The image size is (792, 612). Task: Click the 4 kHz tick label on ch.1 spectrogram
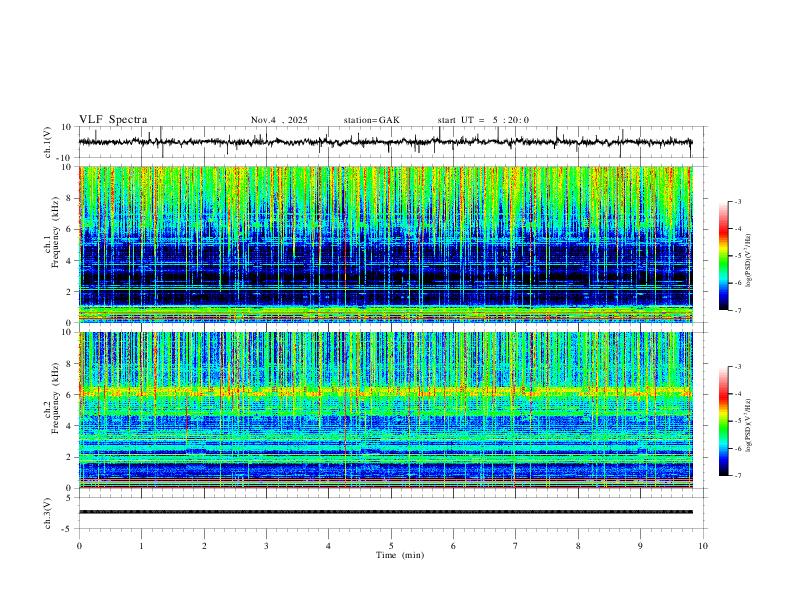(70, 261)
